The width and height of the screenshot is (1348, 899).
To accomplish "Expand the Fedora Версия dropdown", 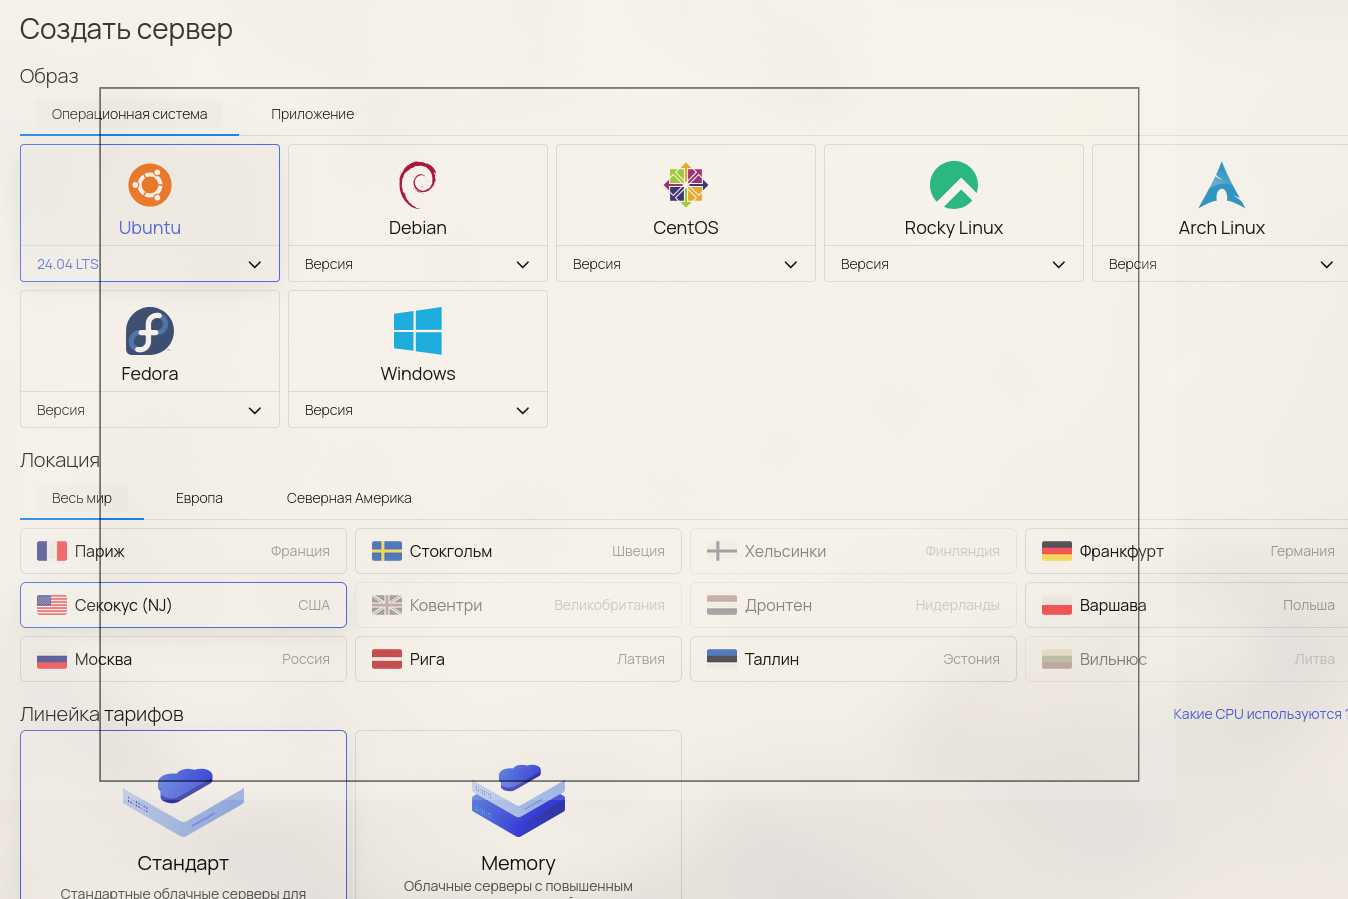I will tap(150, 410).
